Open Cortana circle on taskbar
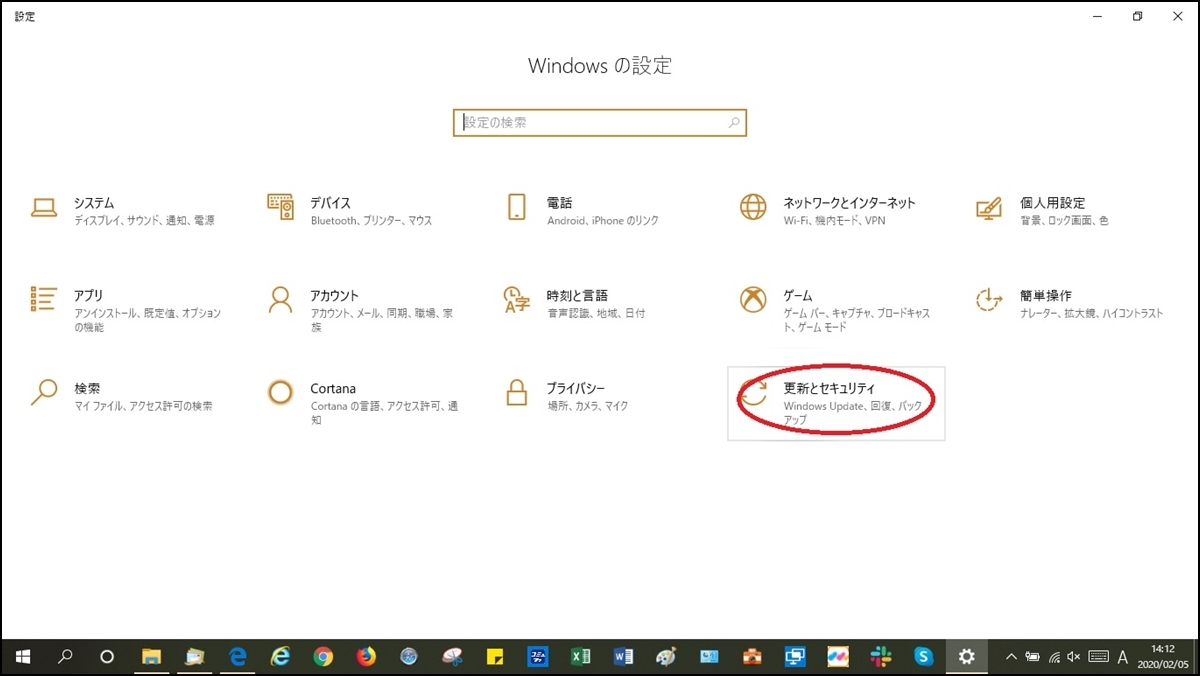 coord(108,657)
